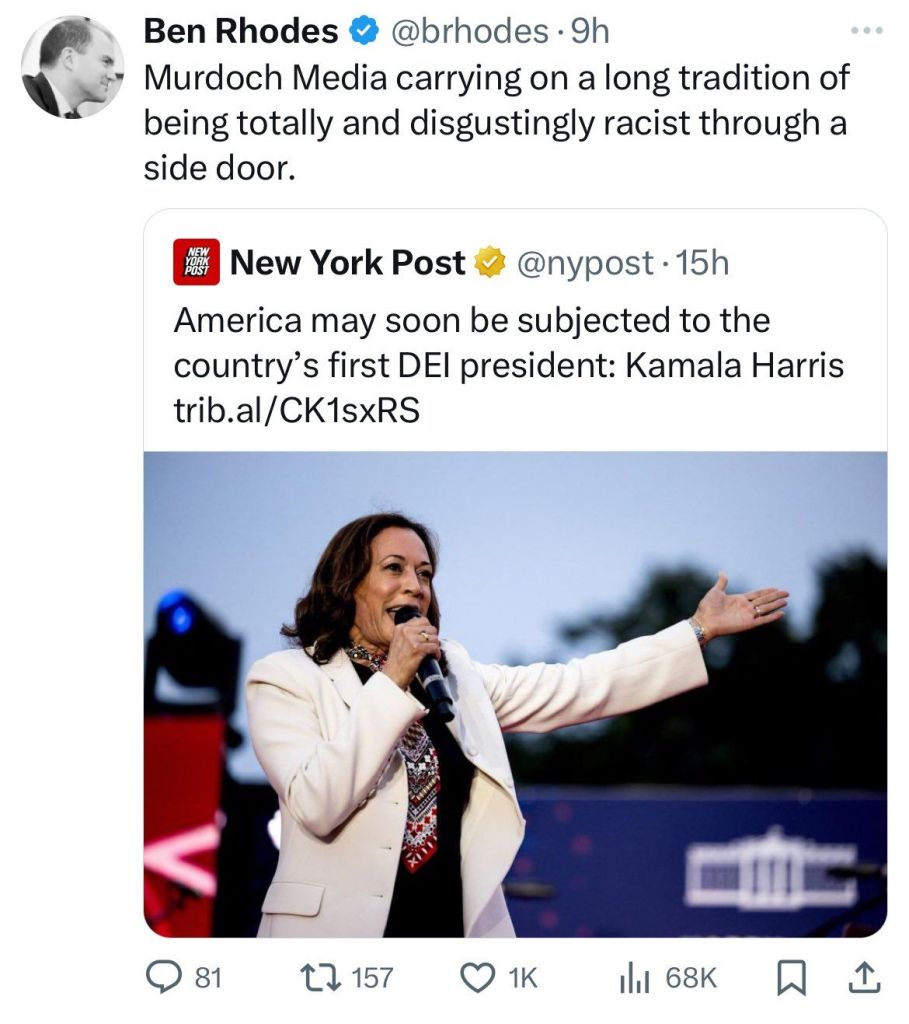Click the Ben Rhodes display name
The image size is (909, 1024).
(x=240, y=32)
